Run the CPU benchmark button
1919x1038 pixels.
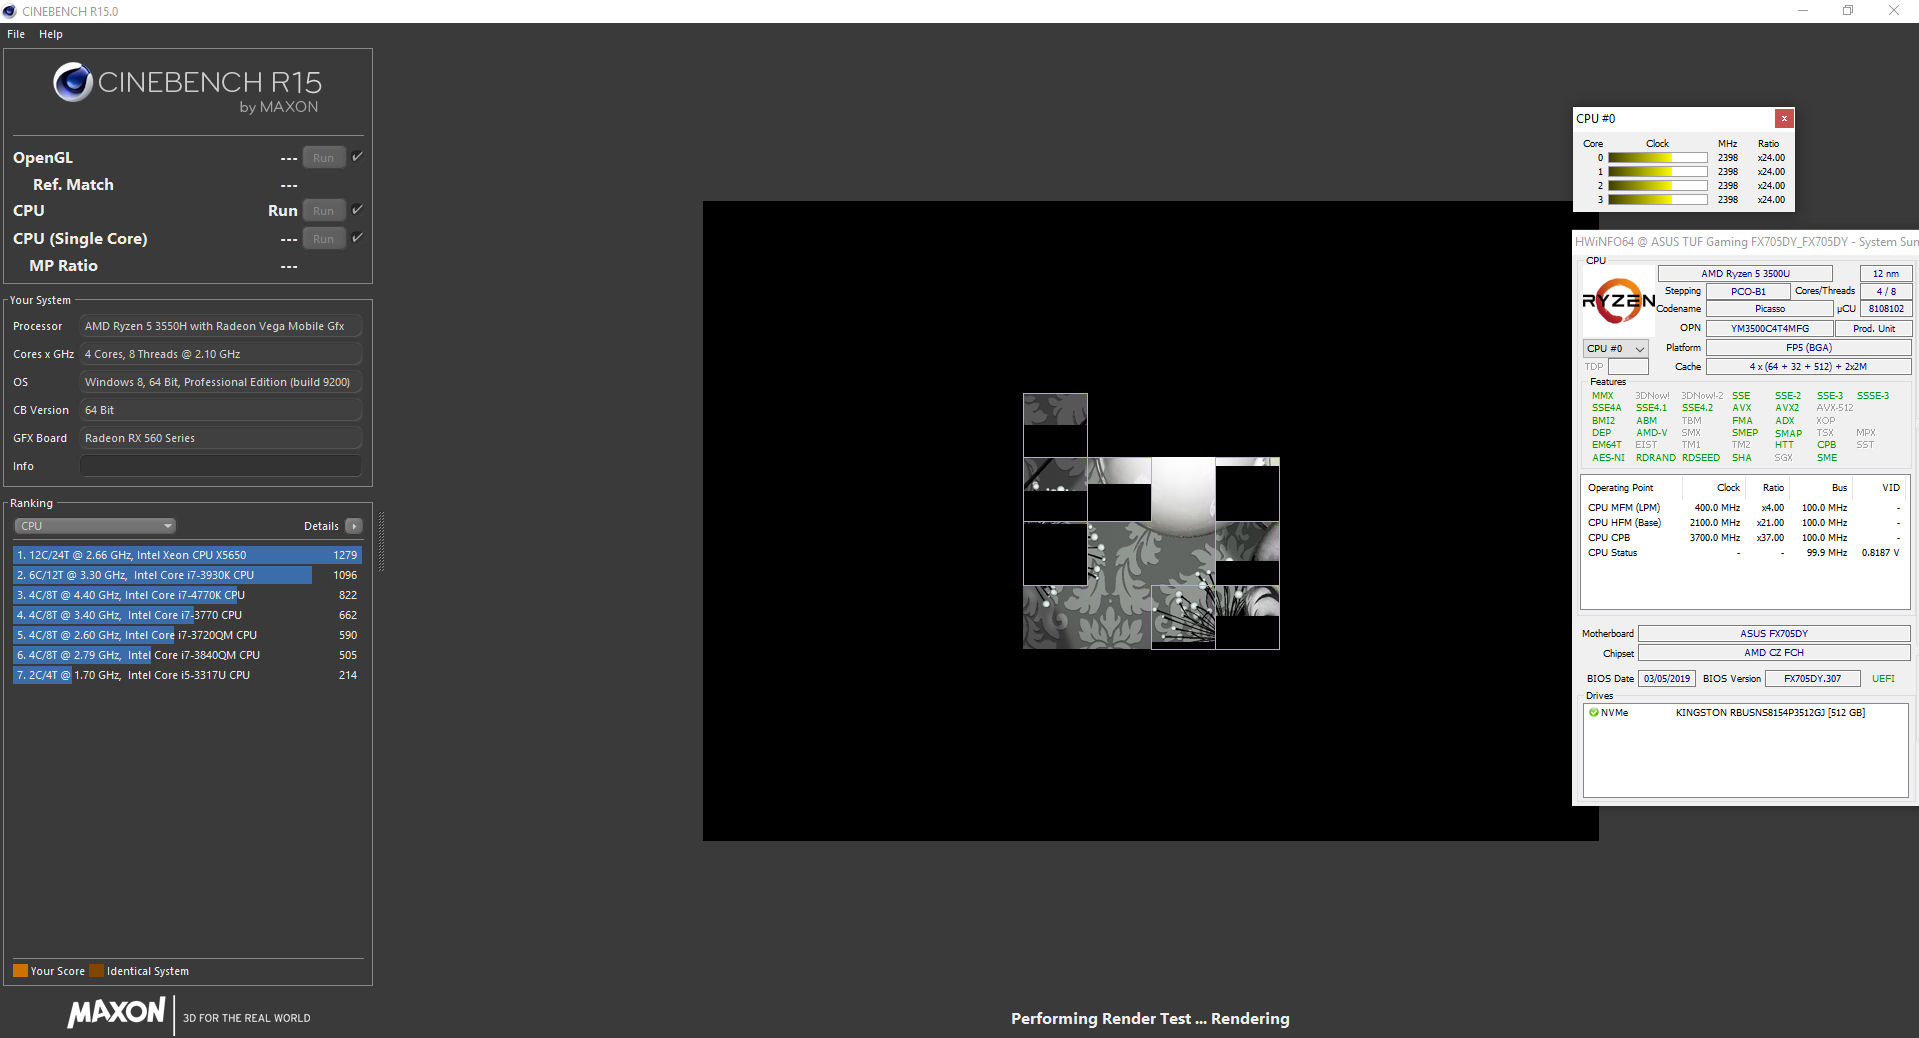[x=323, y=211]
